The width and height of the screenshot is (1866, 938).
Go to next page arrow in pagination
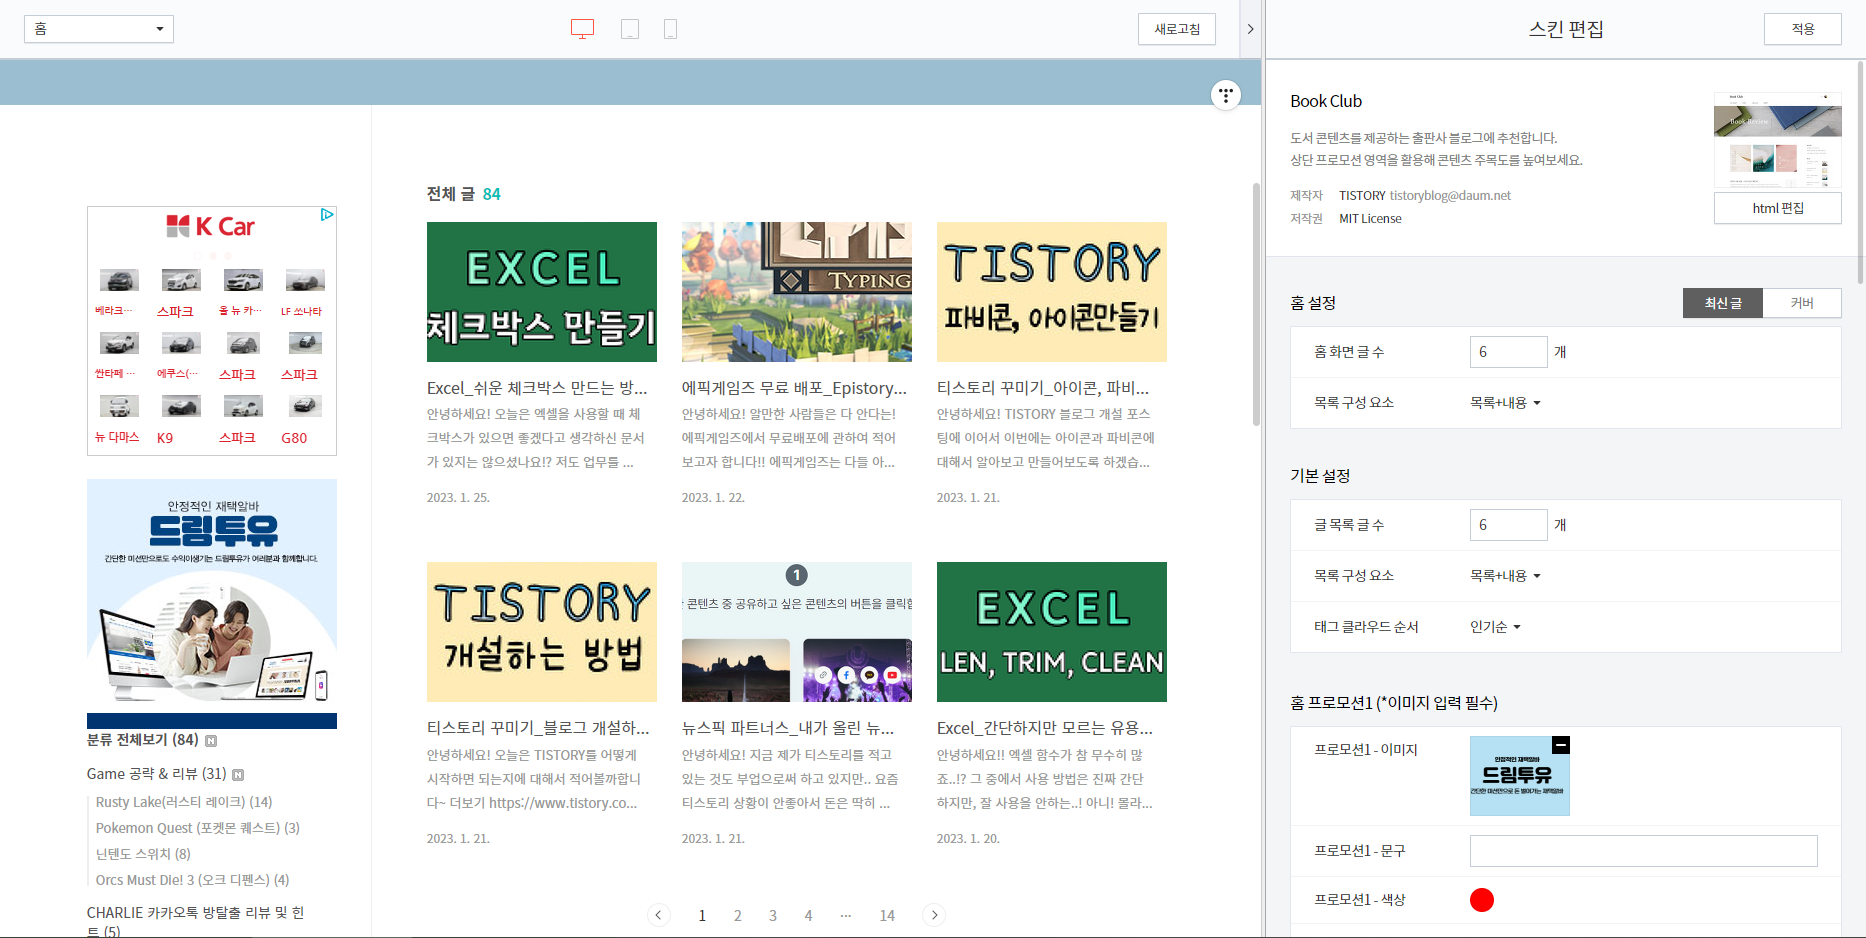click(934, 915)
